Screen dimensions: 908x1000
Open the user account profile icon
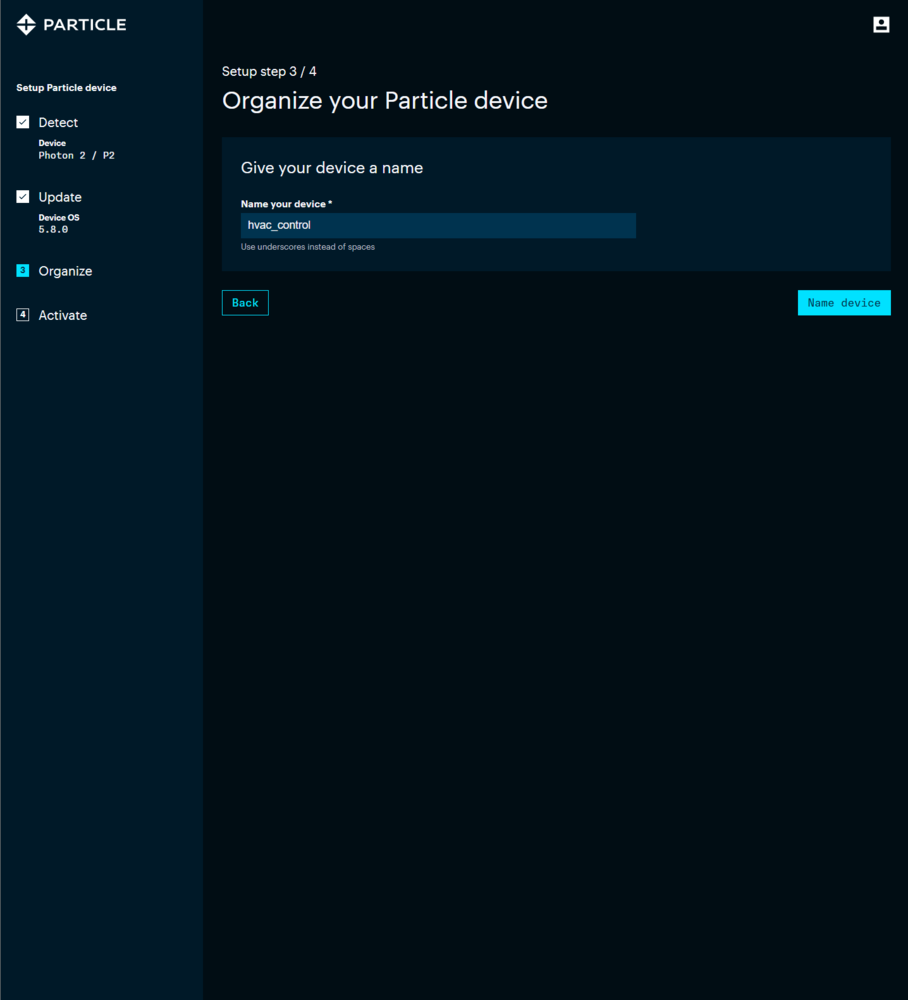881,24
